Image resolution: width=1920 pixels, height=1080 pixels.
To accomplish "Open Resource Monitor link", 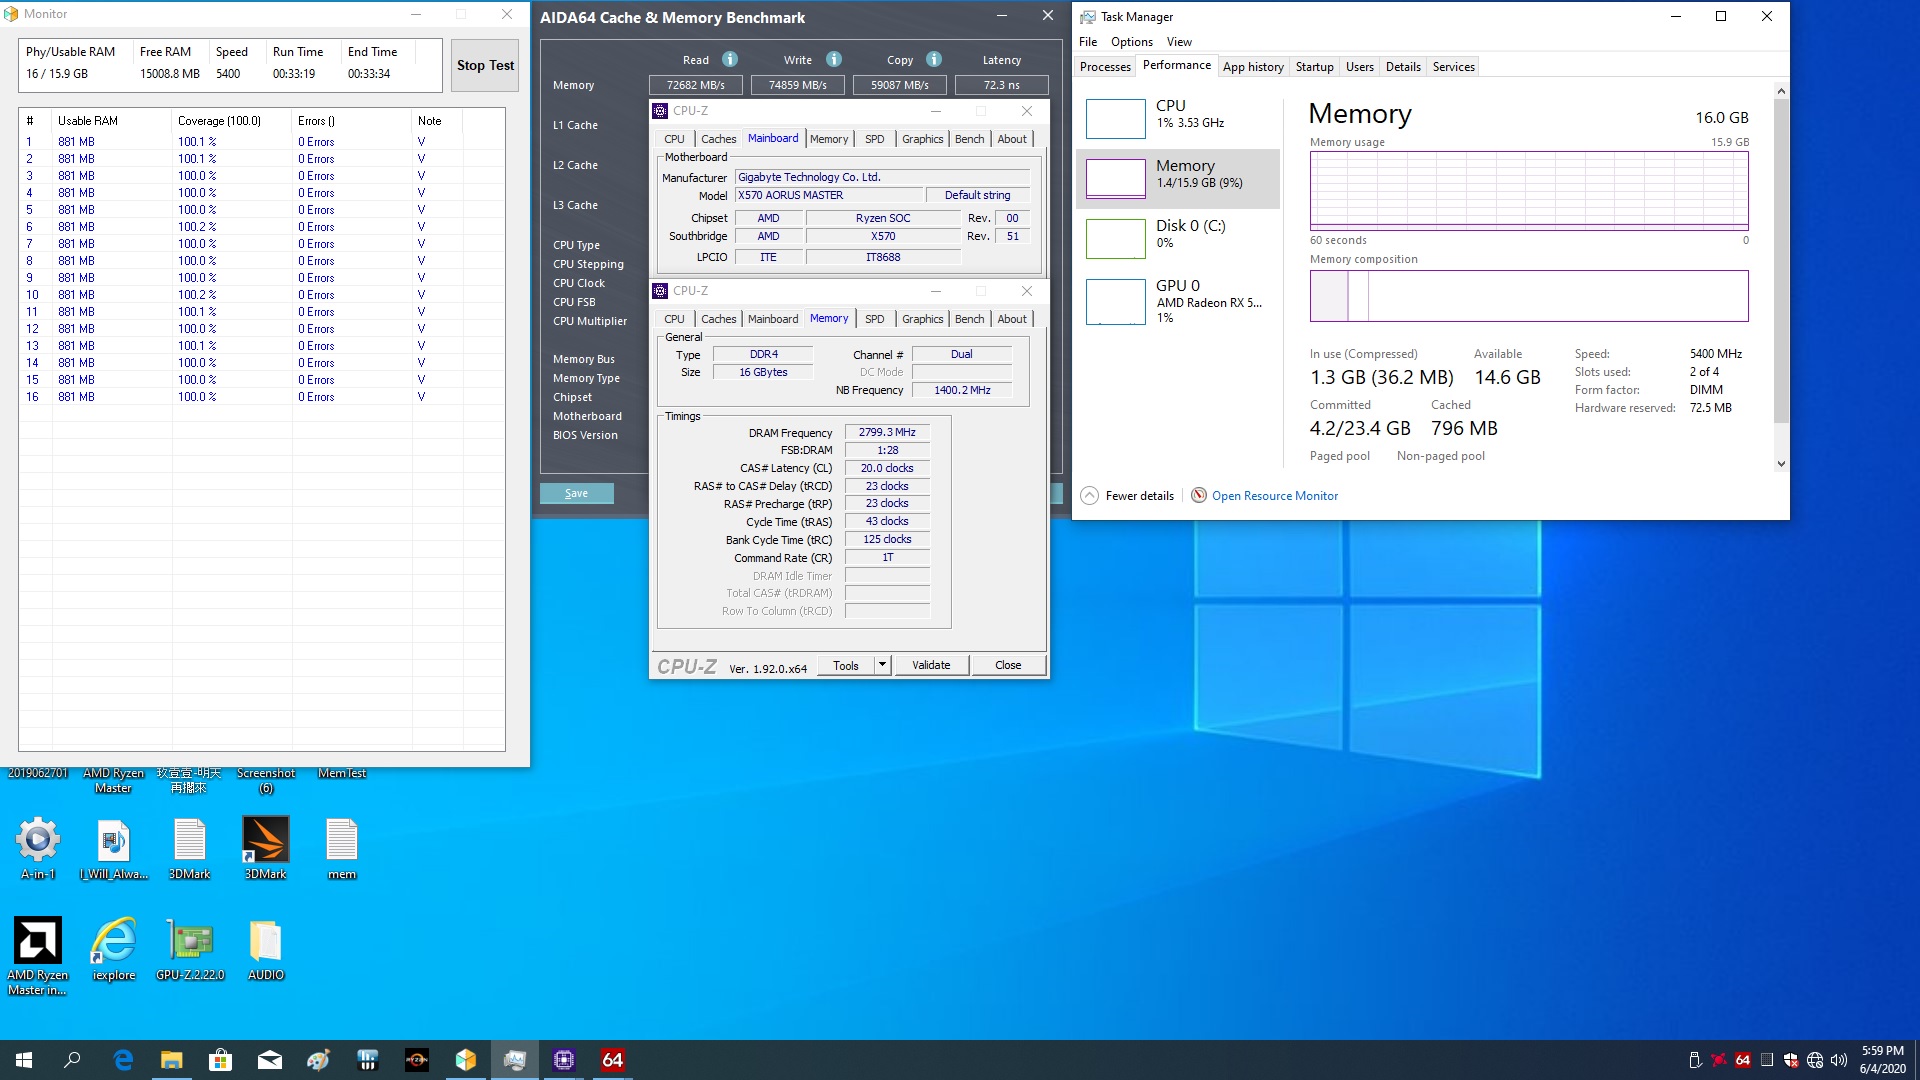I will pyautogui.click(x=1274, y=496).
